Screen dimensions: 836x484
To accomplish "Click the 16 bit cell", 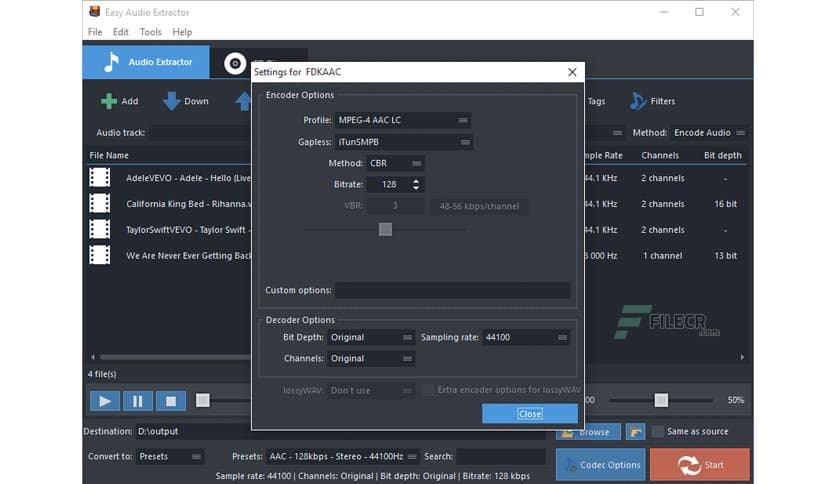I will click(x=726, y=204).
